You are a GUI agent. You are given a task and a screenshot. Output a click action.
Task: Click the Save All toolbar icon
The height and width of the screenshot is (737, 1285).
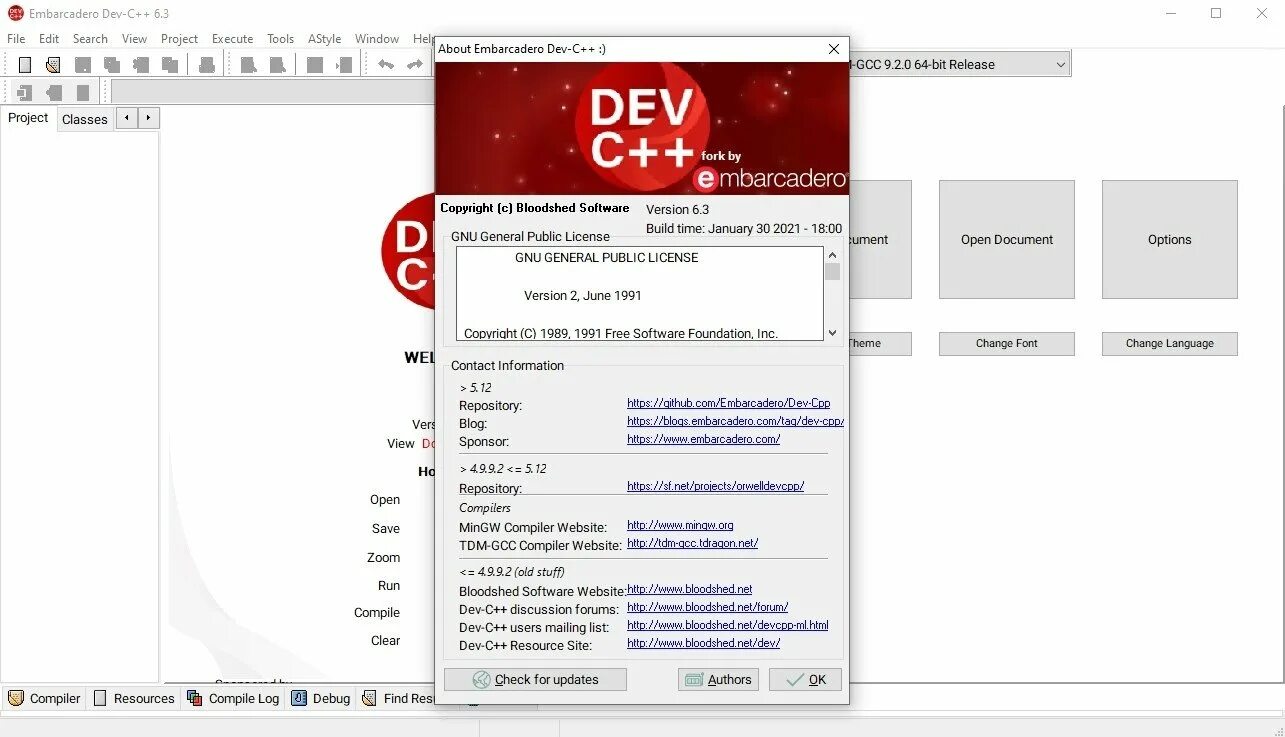pos(112,65)
